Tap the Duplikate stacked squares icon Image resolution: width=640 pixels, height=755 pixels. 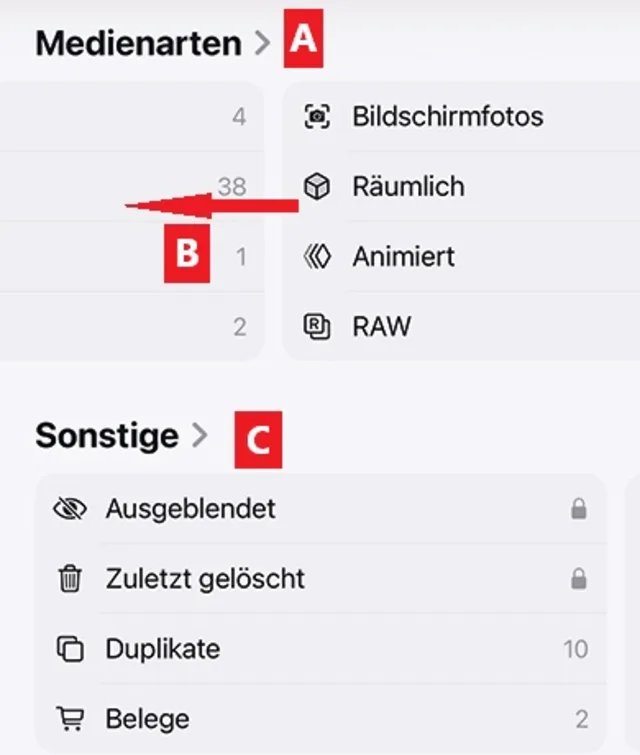pos(69,649)
